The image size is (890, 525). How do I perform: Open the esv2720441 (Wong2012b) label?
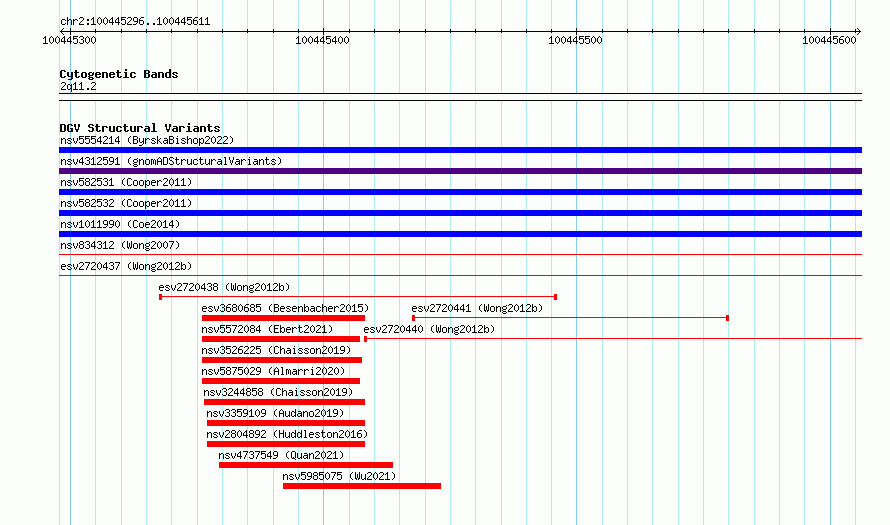coord(477,308)
